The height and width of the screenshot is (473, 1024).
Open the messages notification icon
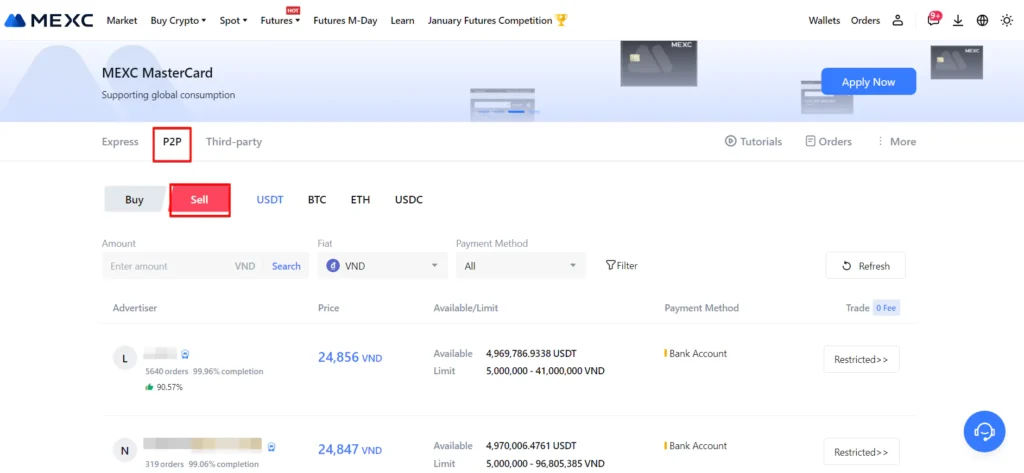(x=932, y=20)
